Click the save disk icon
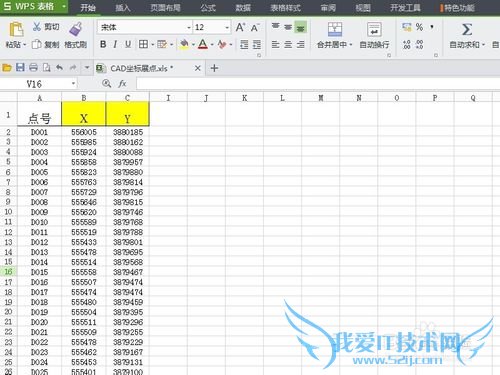The height and width of the screenshot is (375, 500). pos(20,68)
